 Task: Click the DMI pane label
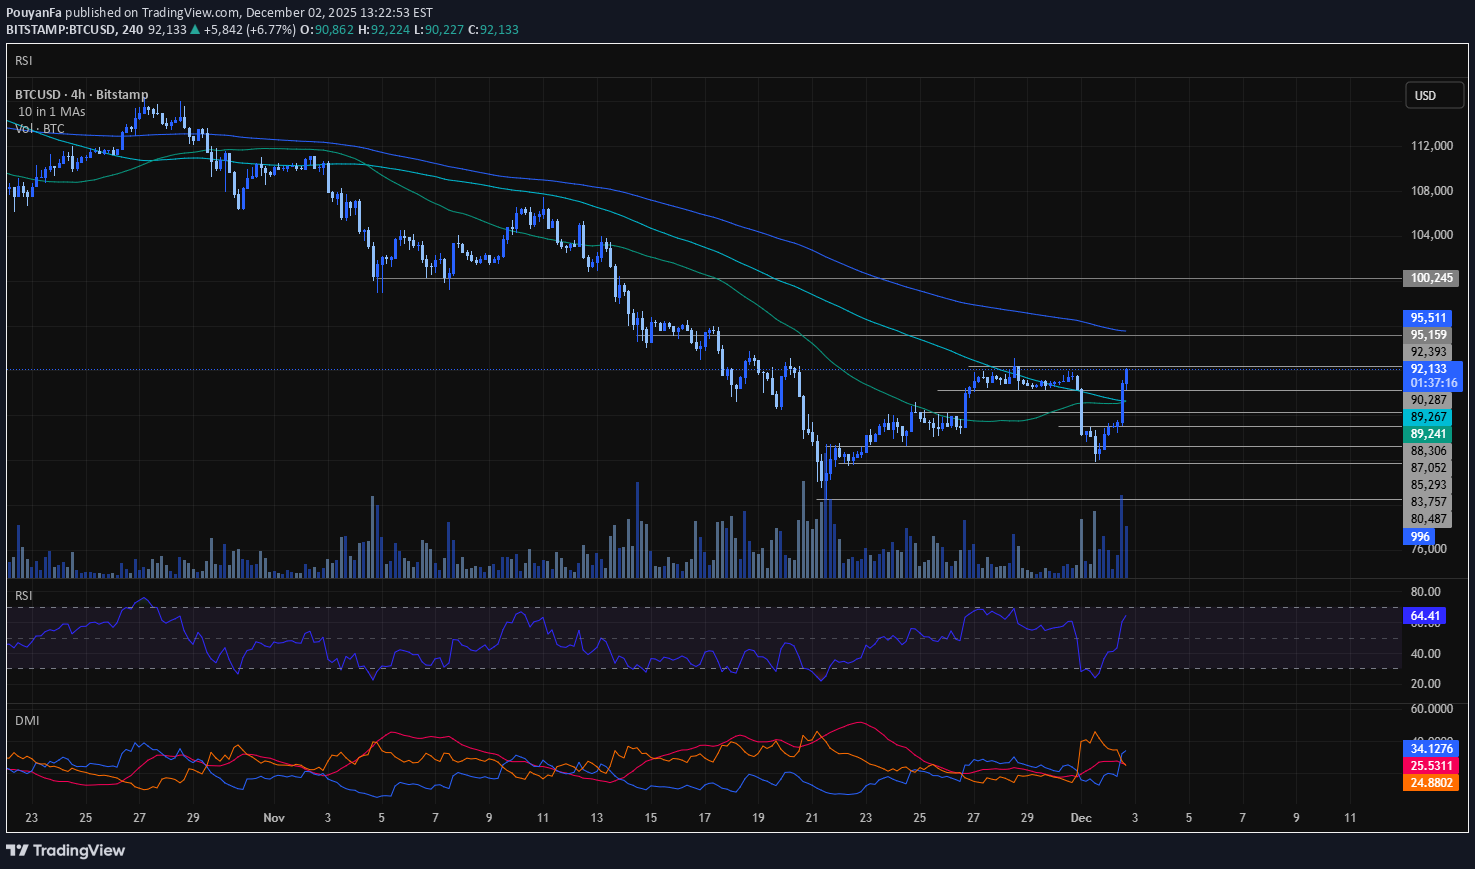[x=26, y=720]
